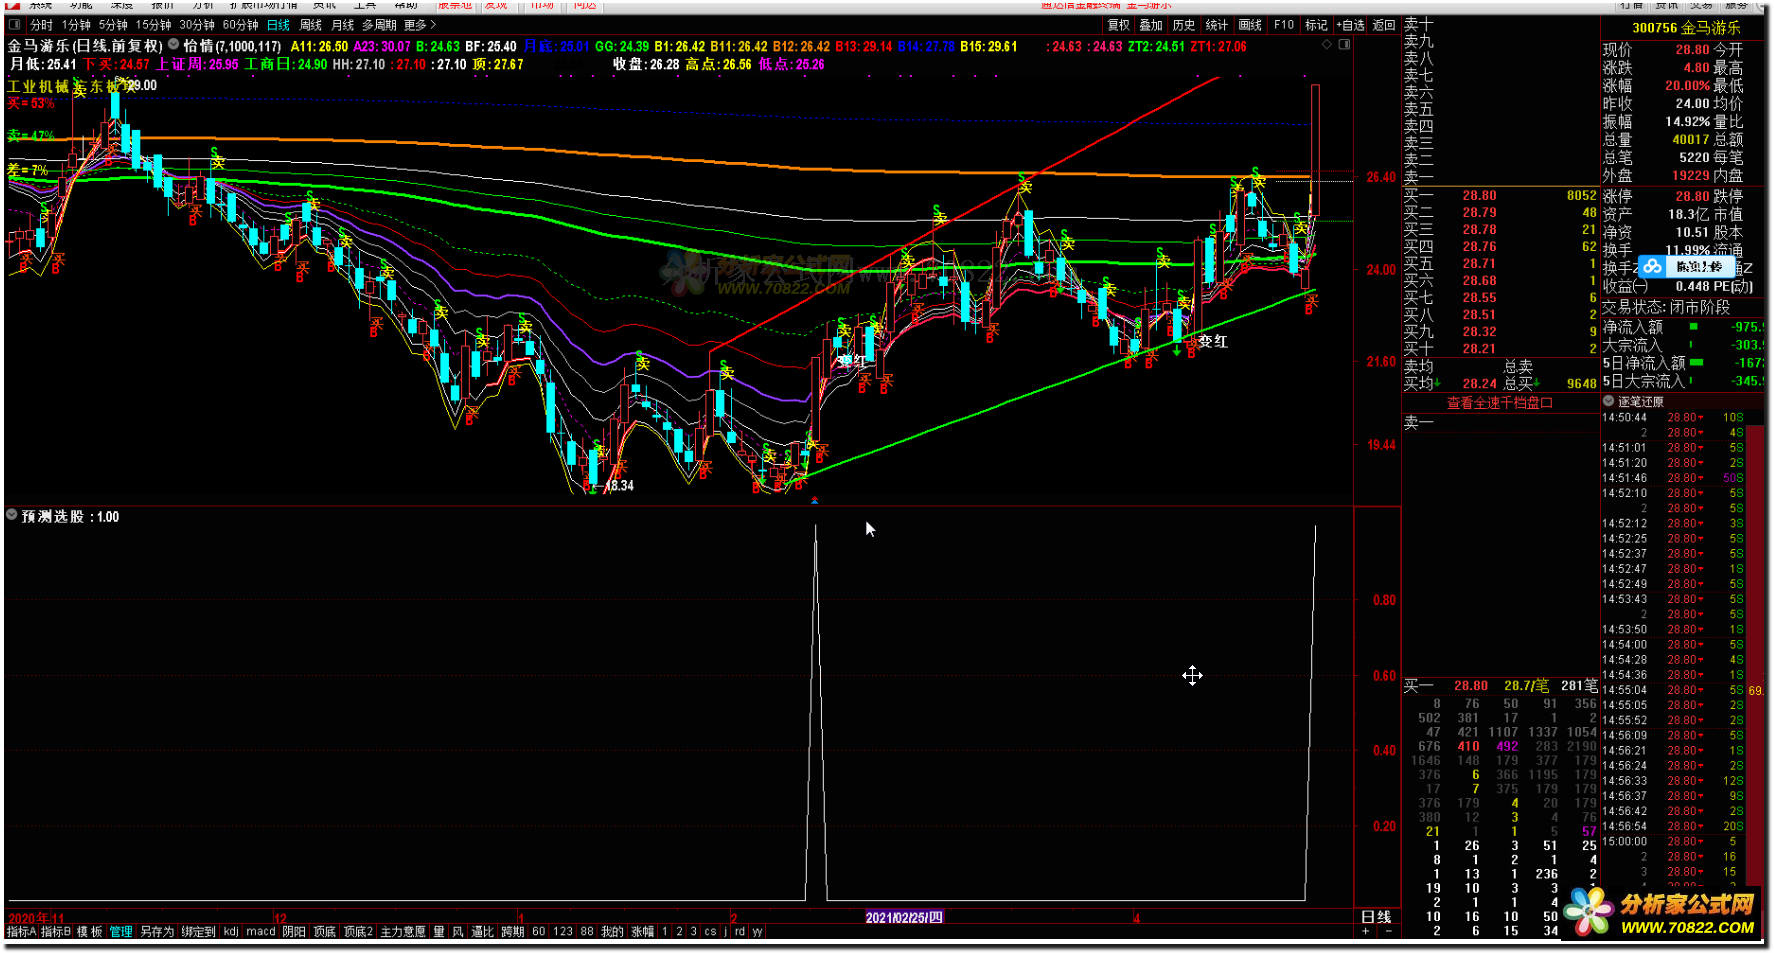Select the 1分钟 period
The width and height of the screenshot is (1774, 953).
click(x=76, y=25)
